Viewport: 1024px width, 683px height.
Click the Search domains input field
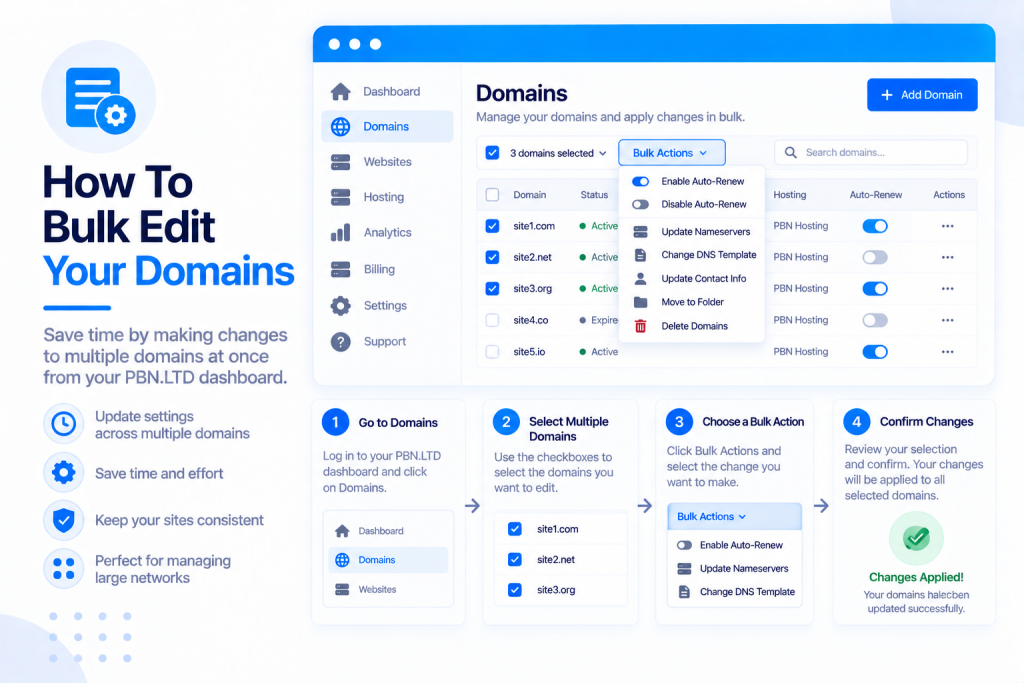coord(871,152)
